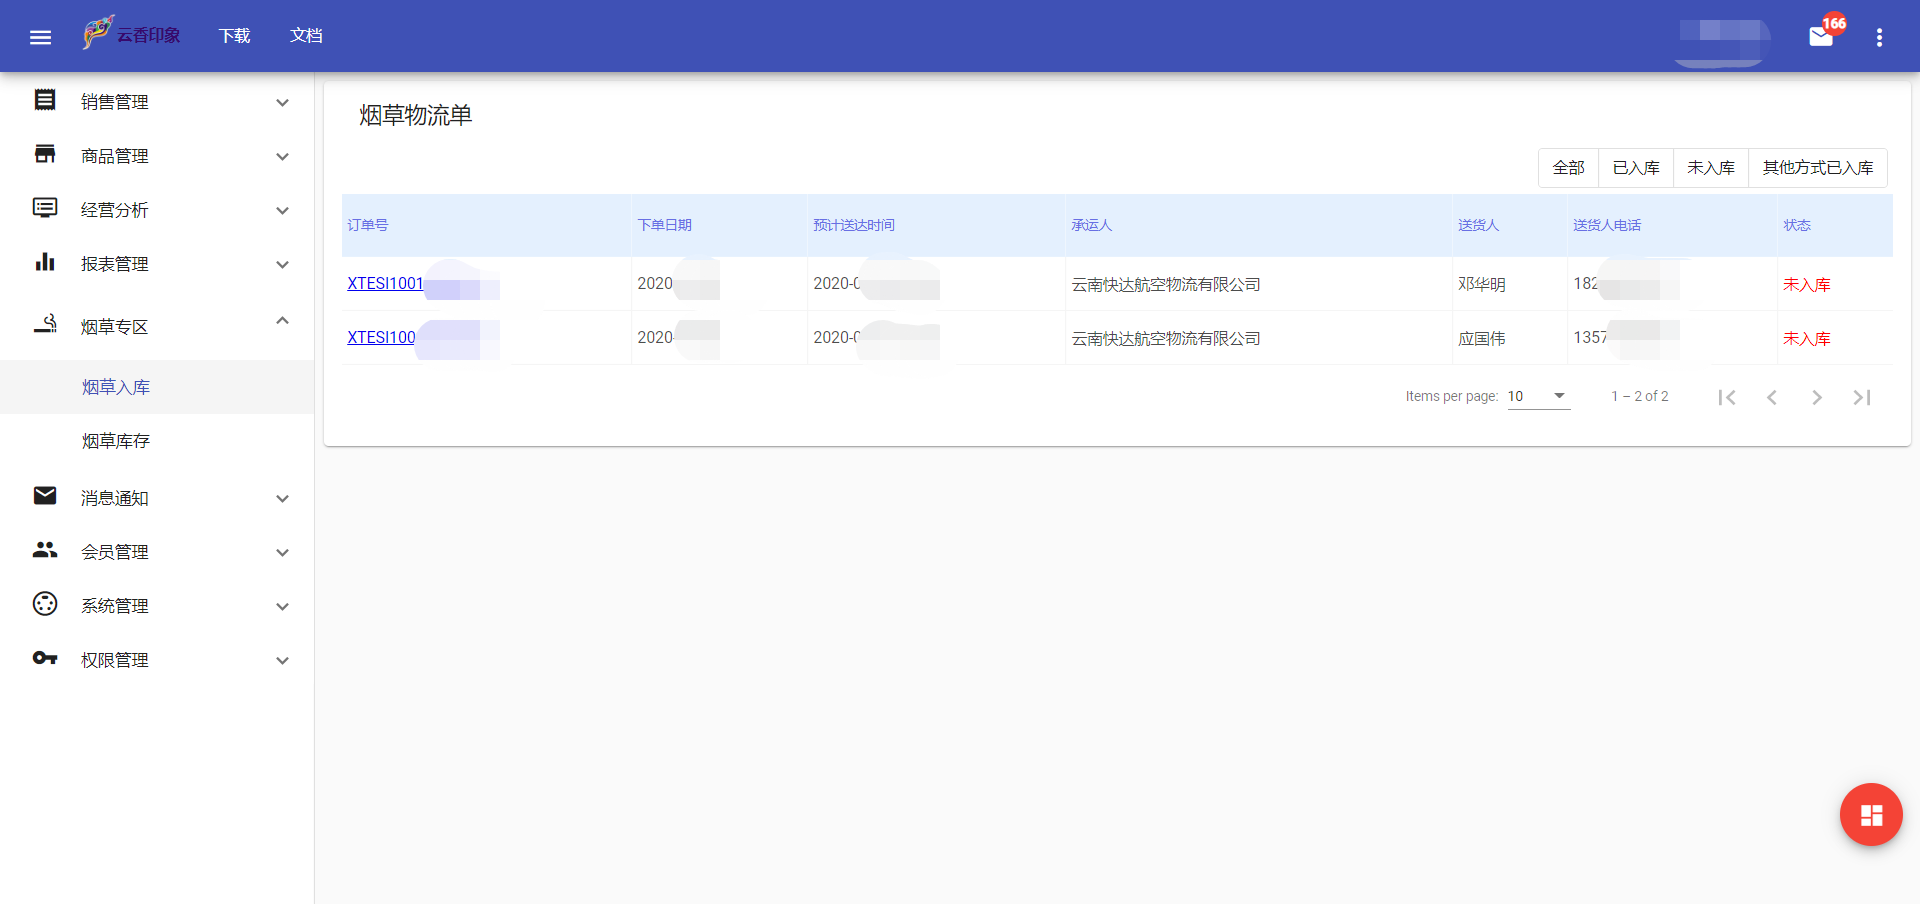
Task: Open notifications via the mail icon showing 166
Action: (x=1820, y=38)
